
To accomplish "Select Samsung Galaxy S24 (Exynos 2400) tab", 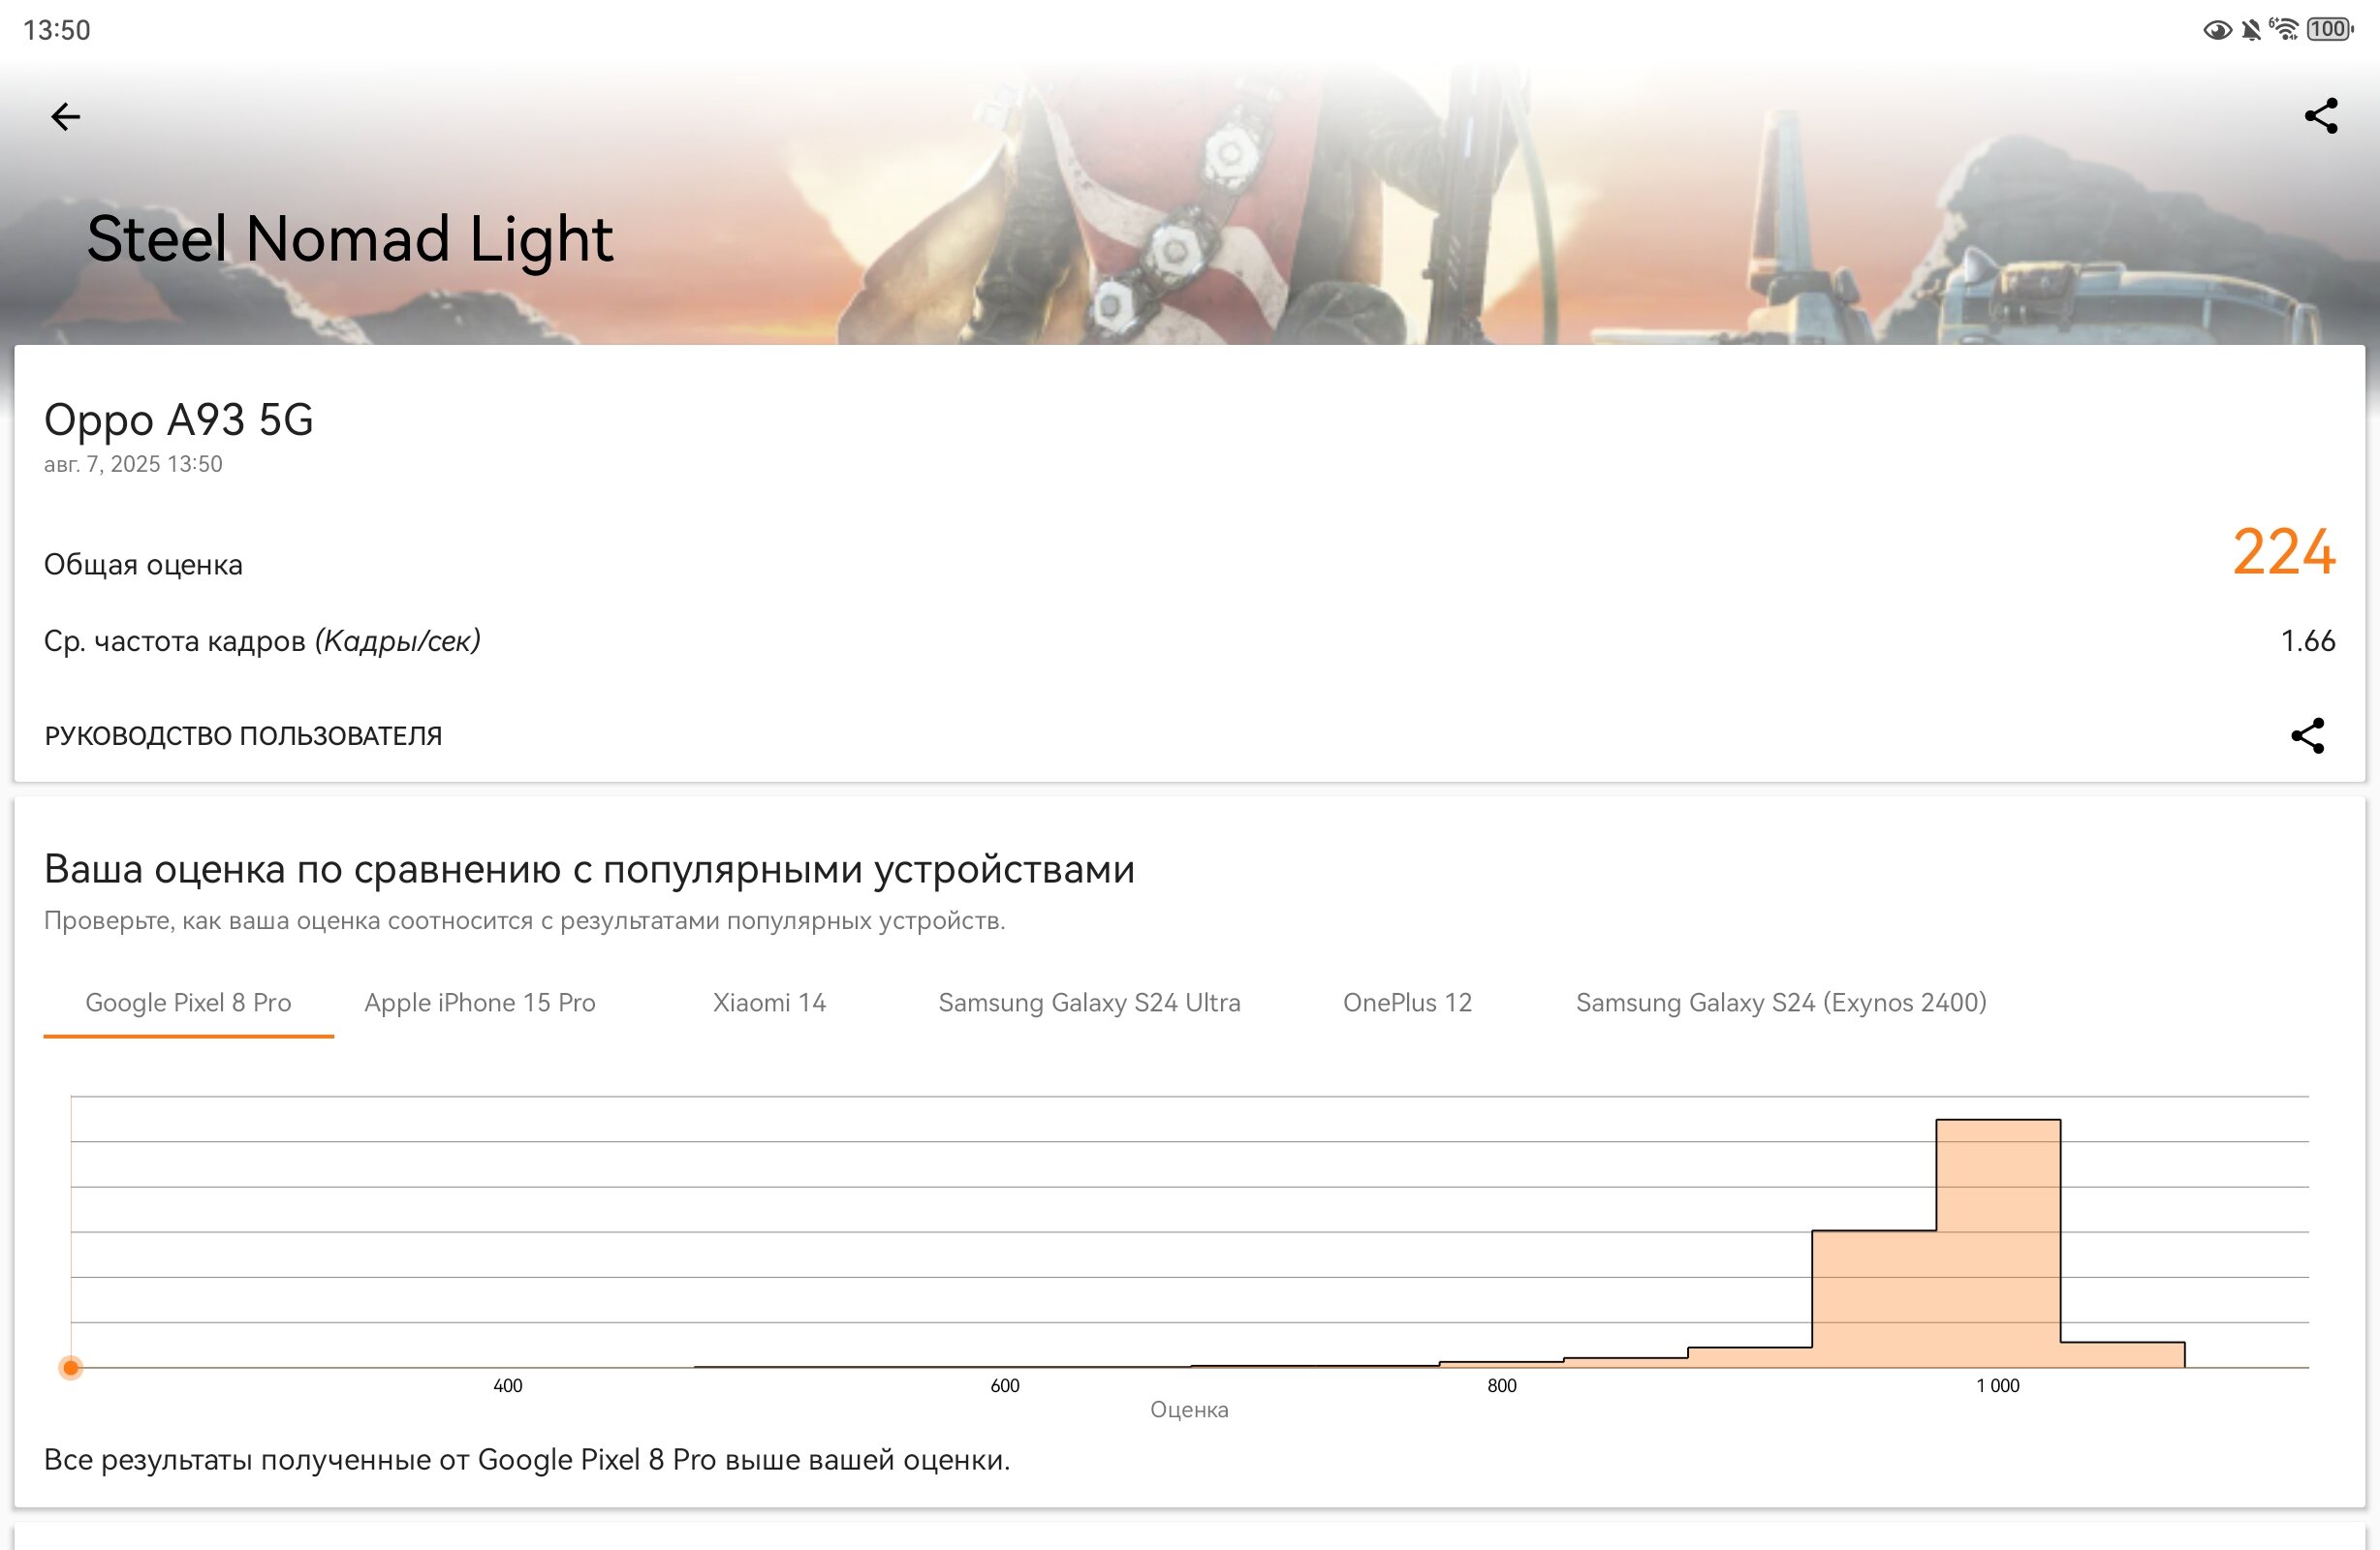I will 1781,1003.
